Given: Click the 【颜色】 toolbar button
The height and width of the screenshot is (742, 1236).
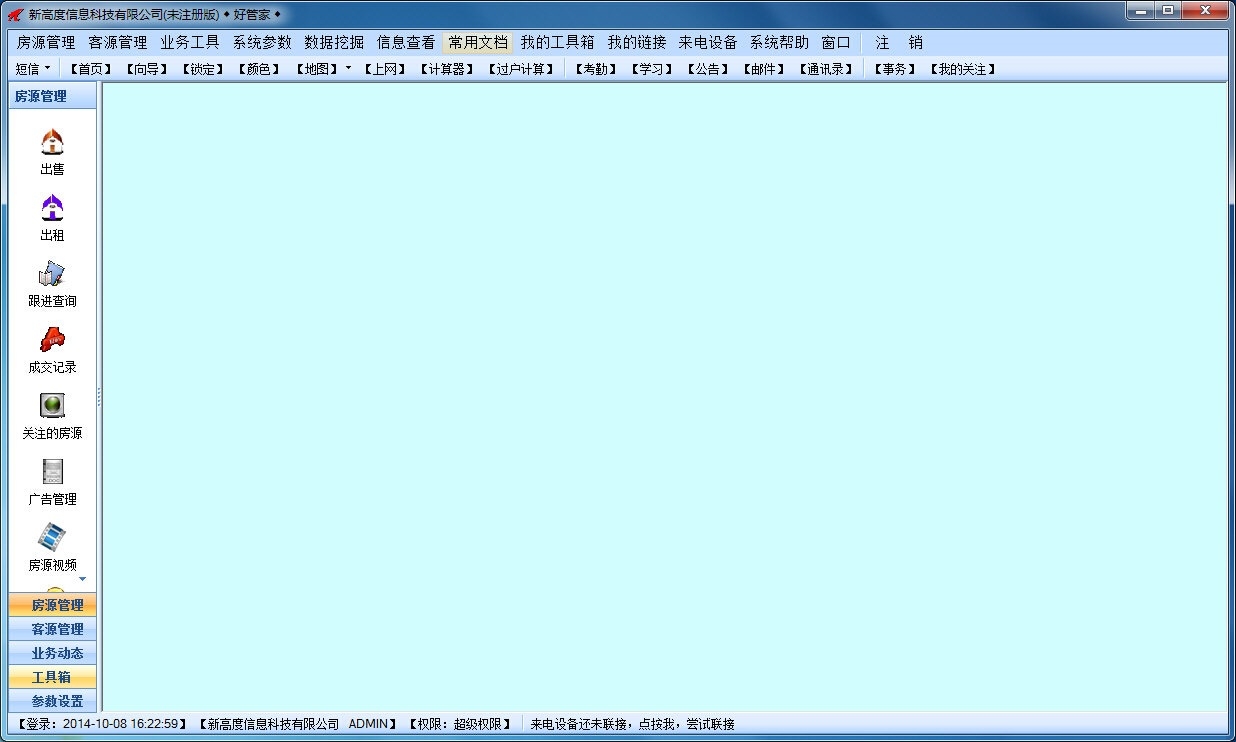Looking at the screenshot, I should point(260,69).
